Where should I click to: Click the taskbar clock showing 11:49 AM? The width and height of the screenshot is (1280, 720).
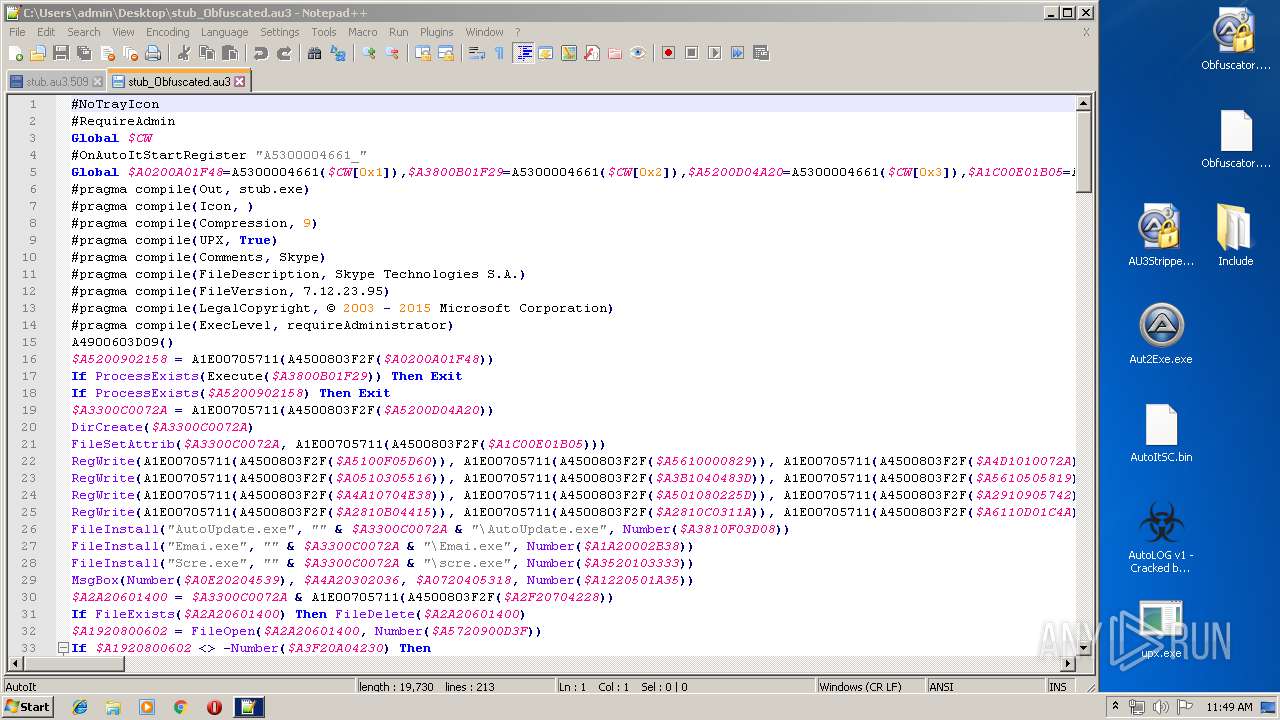click(1229, 707)
